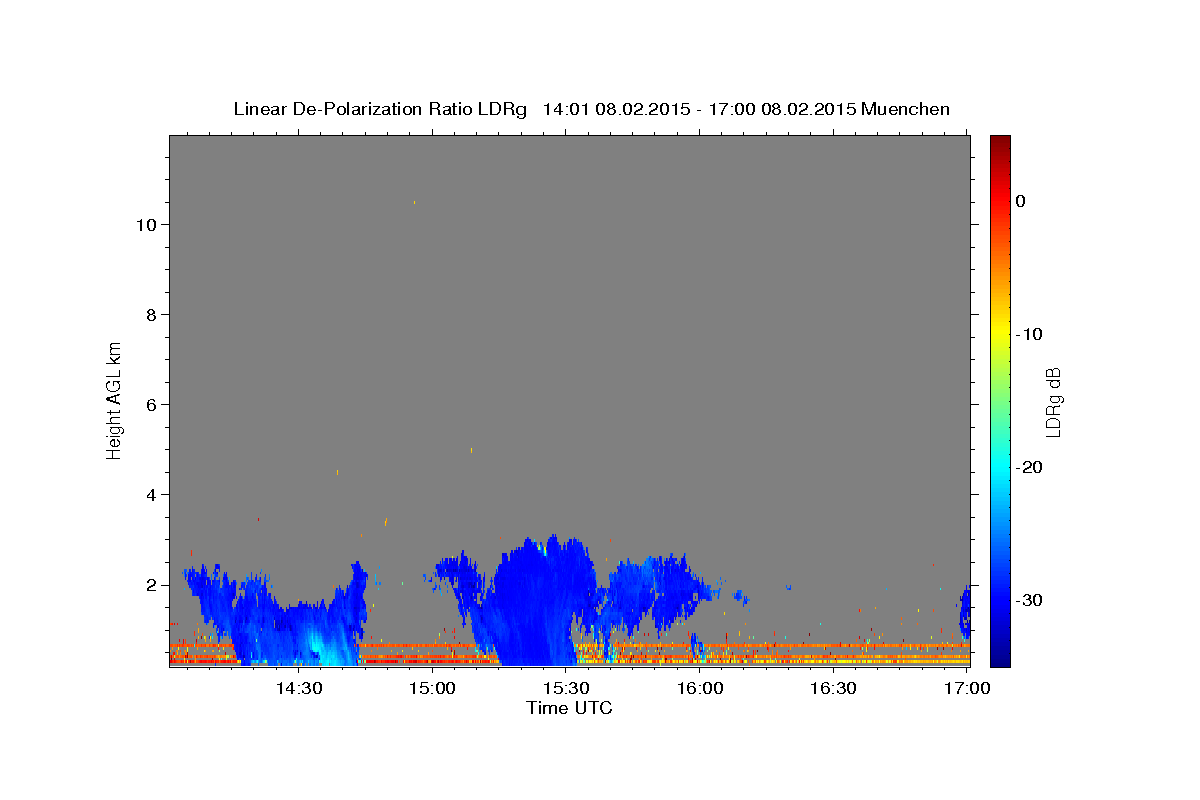Click the 'LDRg dB' colorbar label

[x=1053, y=402]
